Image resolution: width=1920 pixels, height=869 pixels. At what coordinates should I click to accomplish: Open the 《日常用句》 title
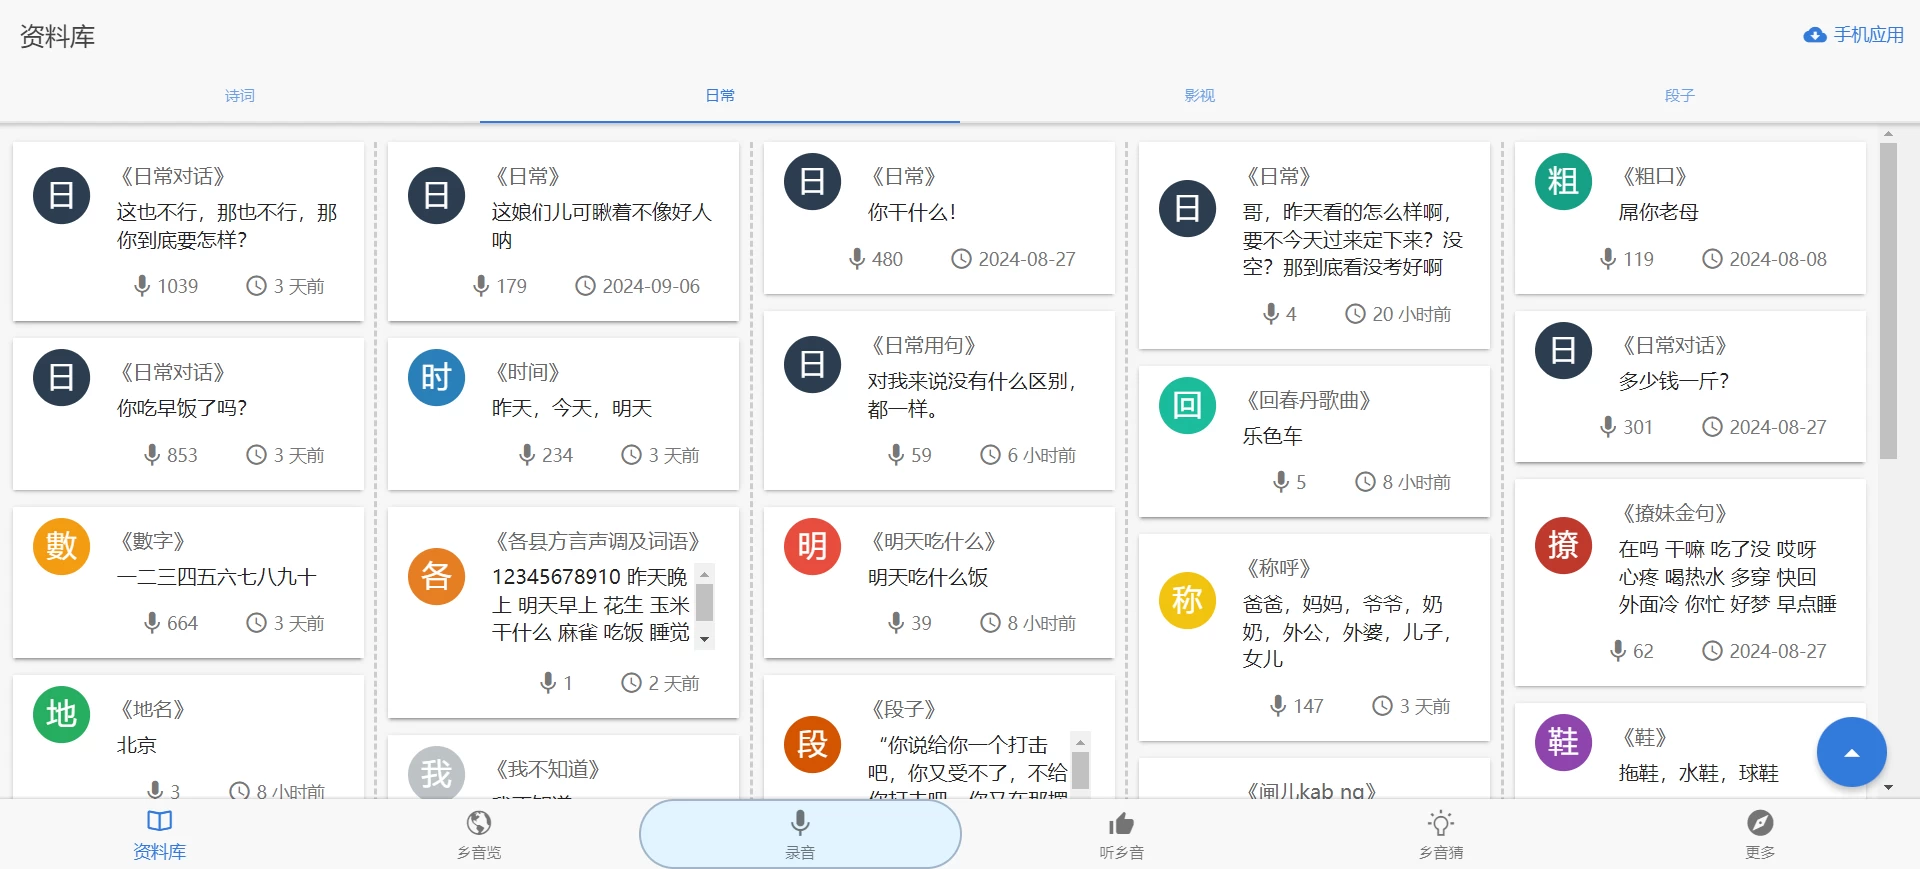pos(924,346)
